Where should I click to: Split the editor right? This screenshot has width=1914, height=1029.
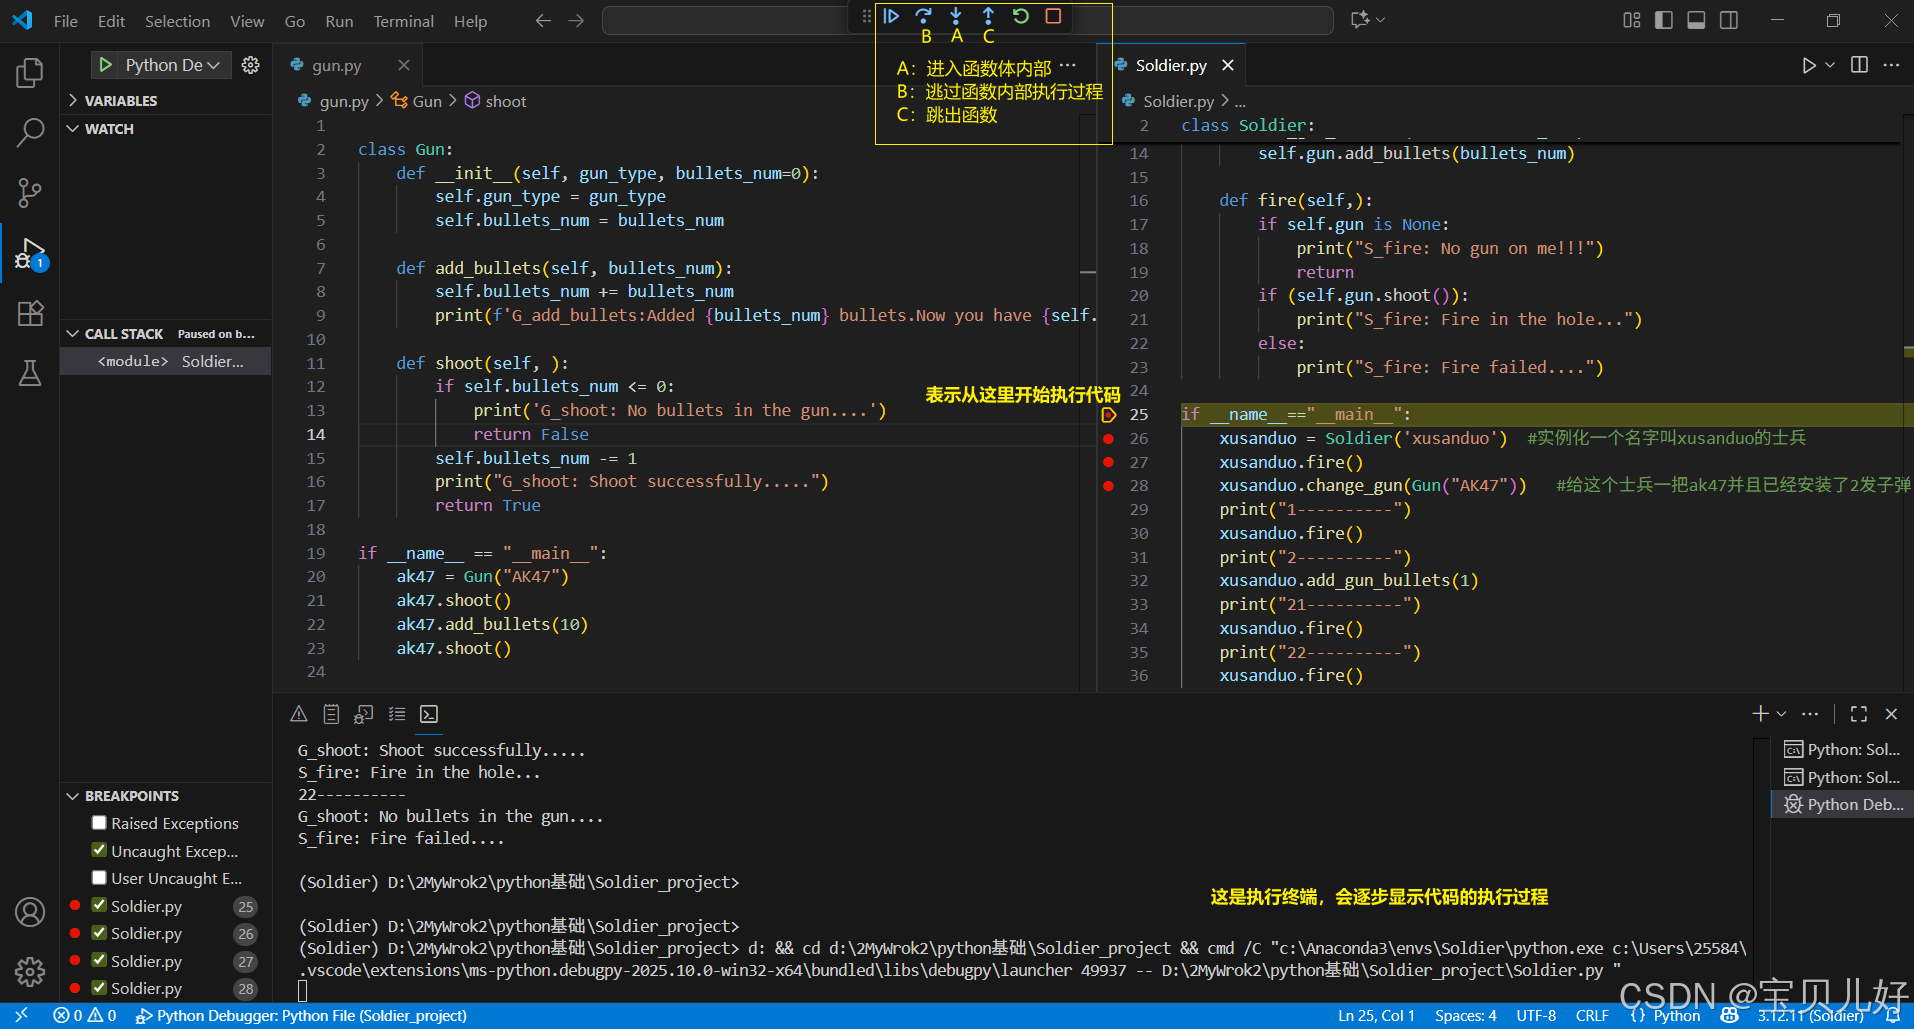coord(1859,65)
